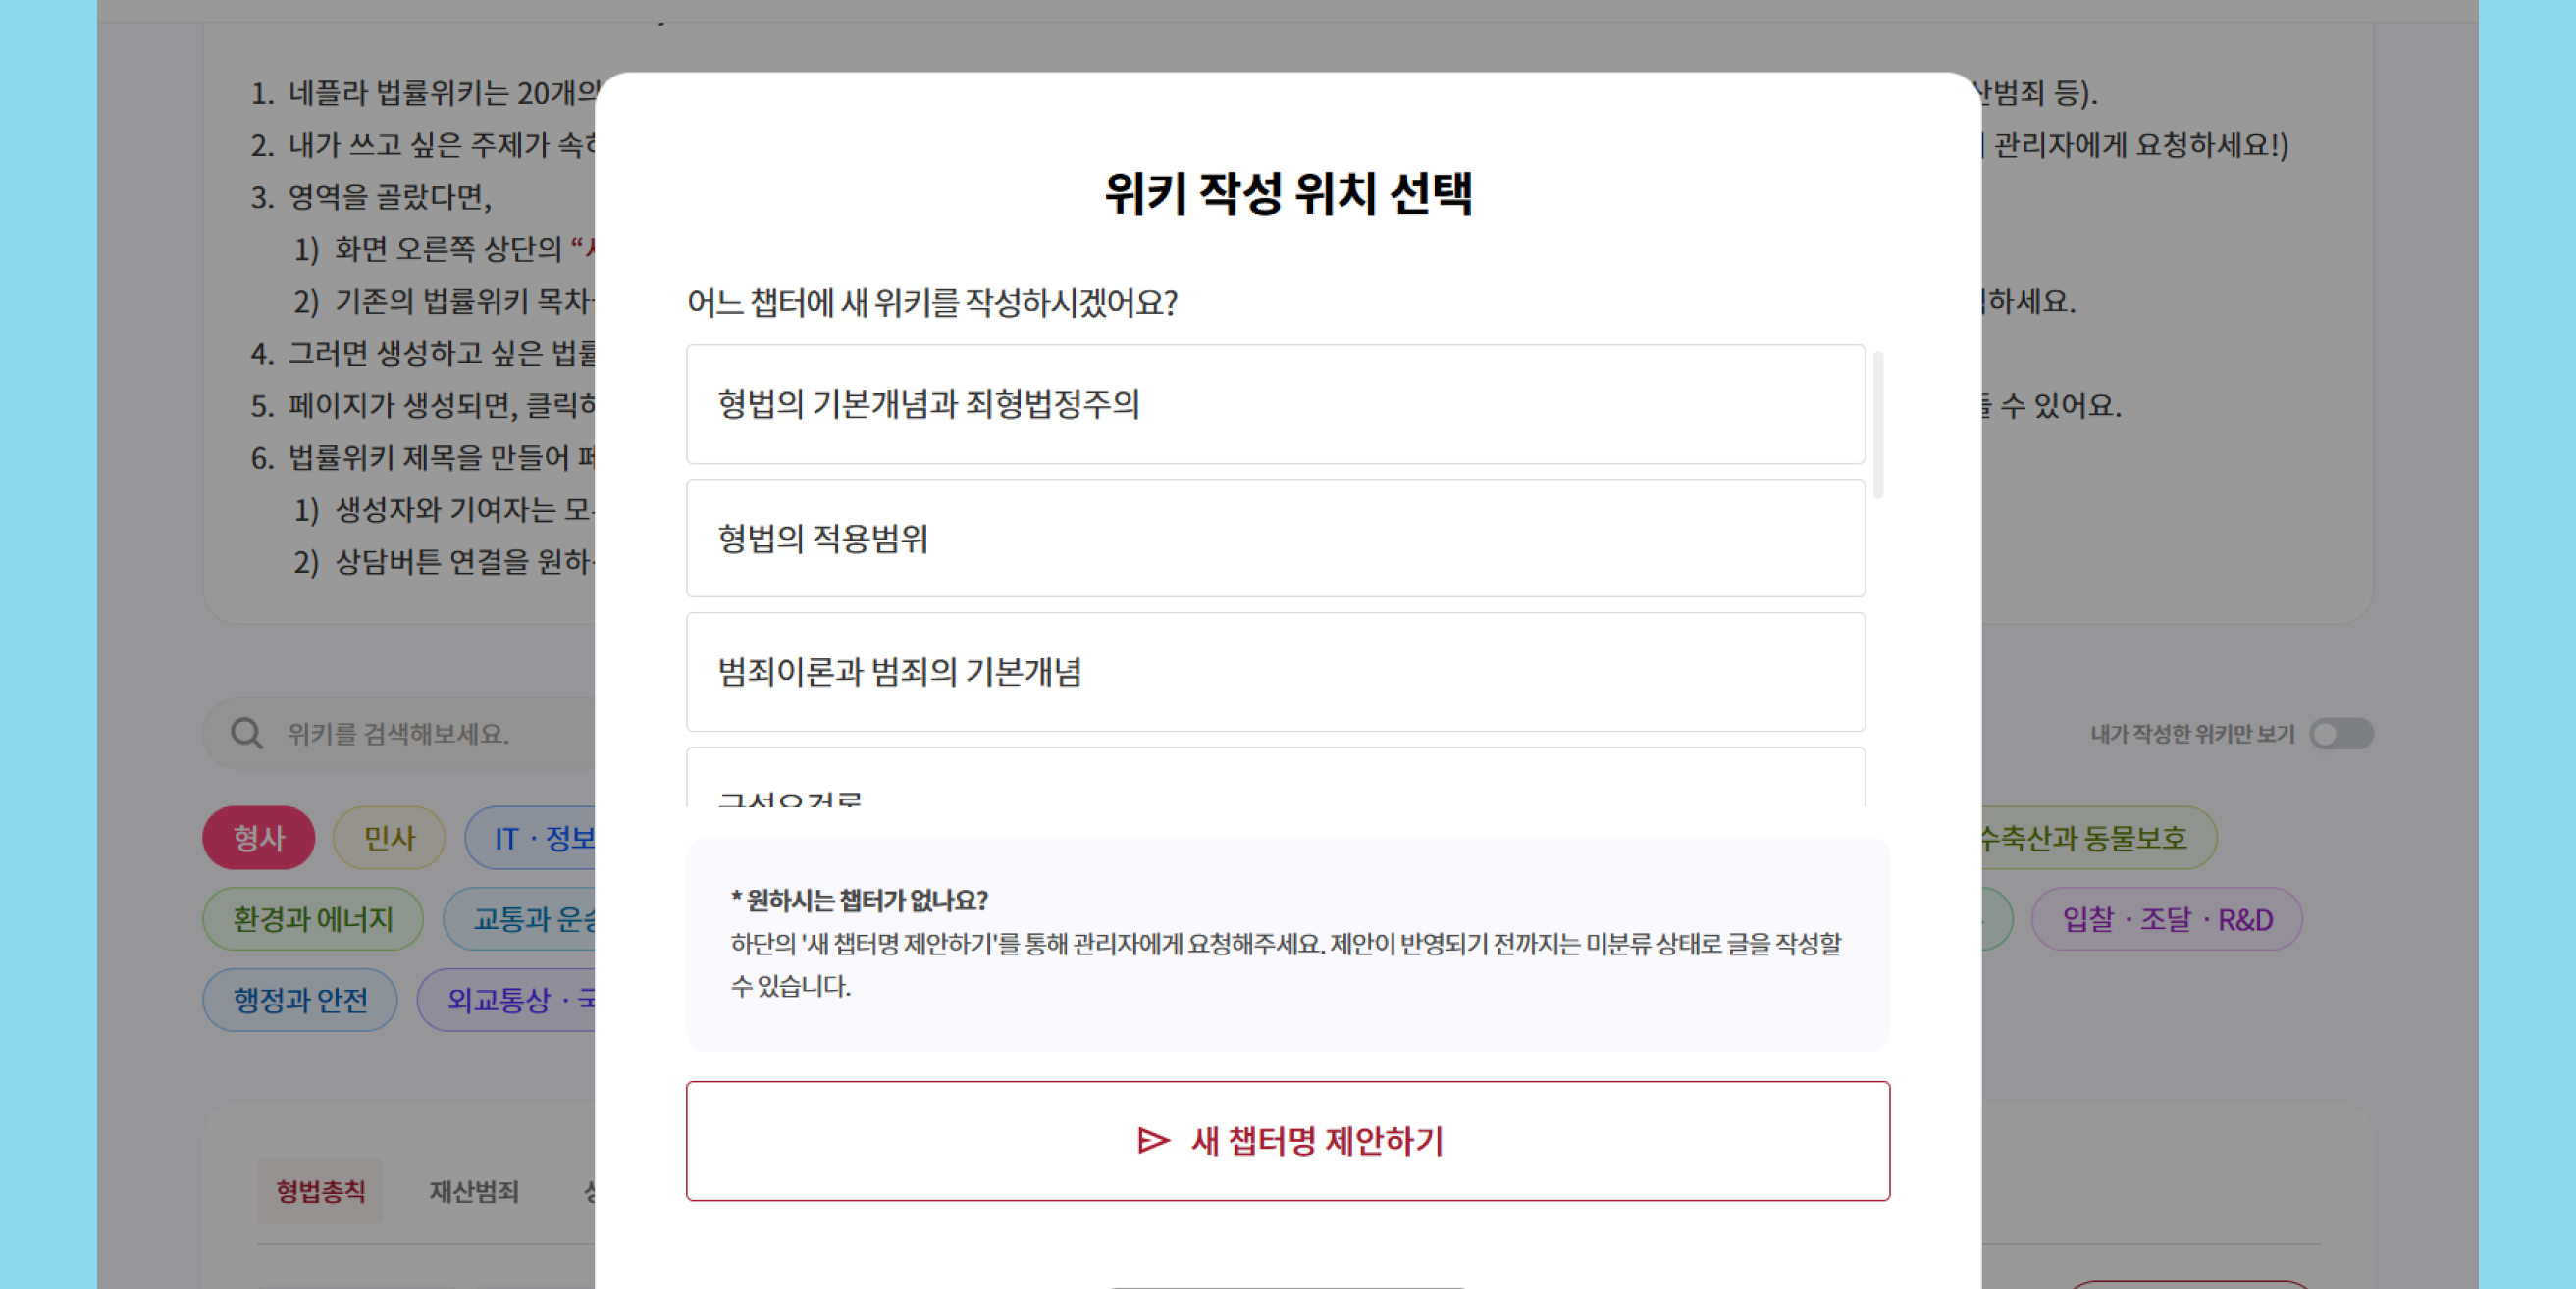Select chapter 형법의 적용범위
Viewport: 2576px width, 1289px height.
(1275, 538)
